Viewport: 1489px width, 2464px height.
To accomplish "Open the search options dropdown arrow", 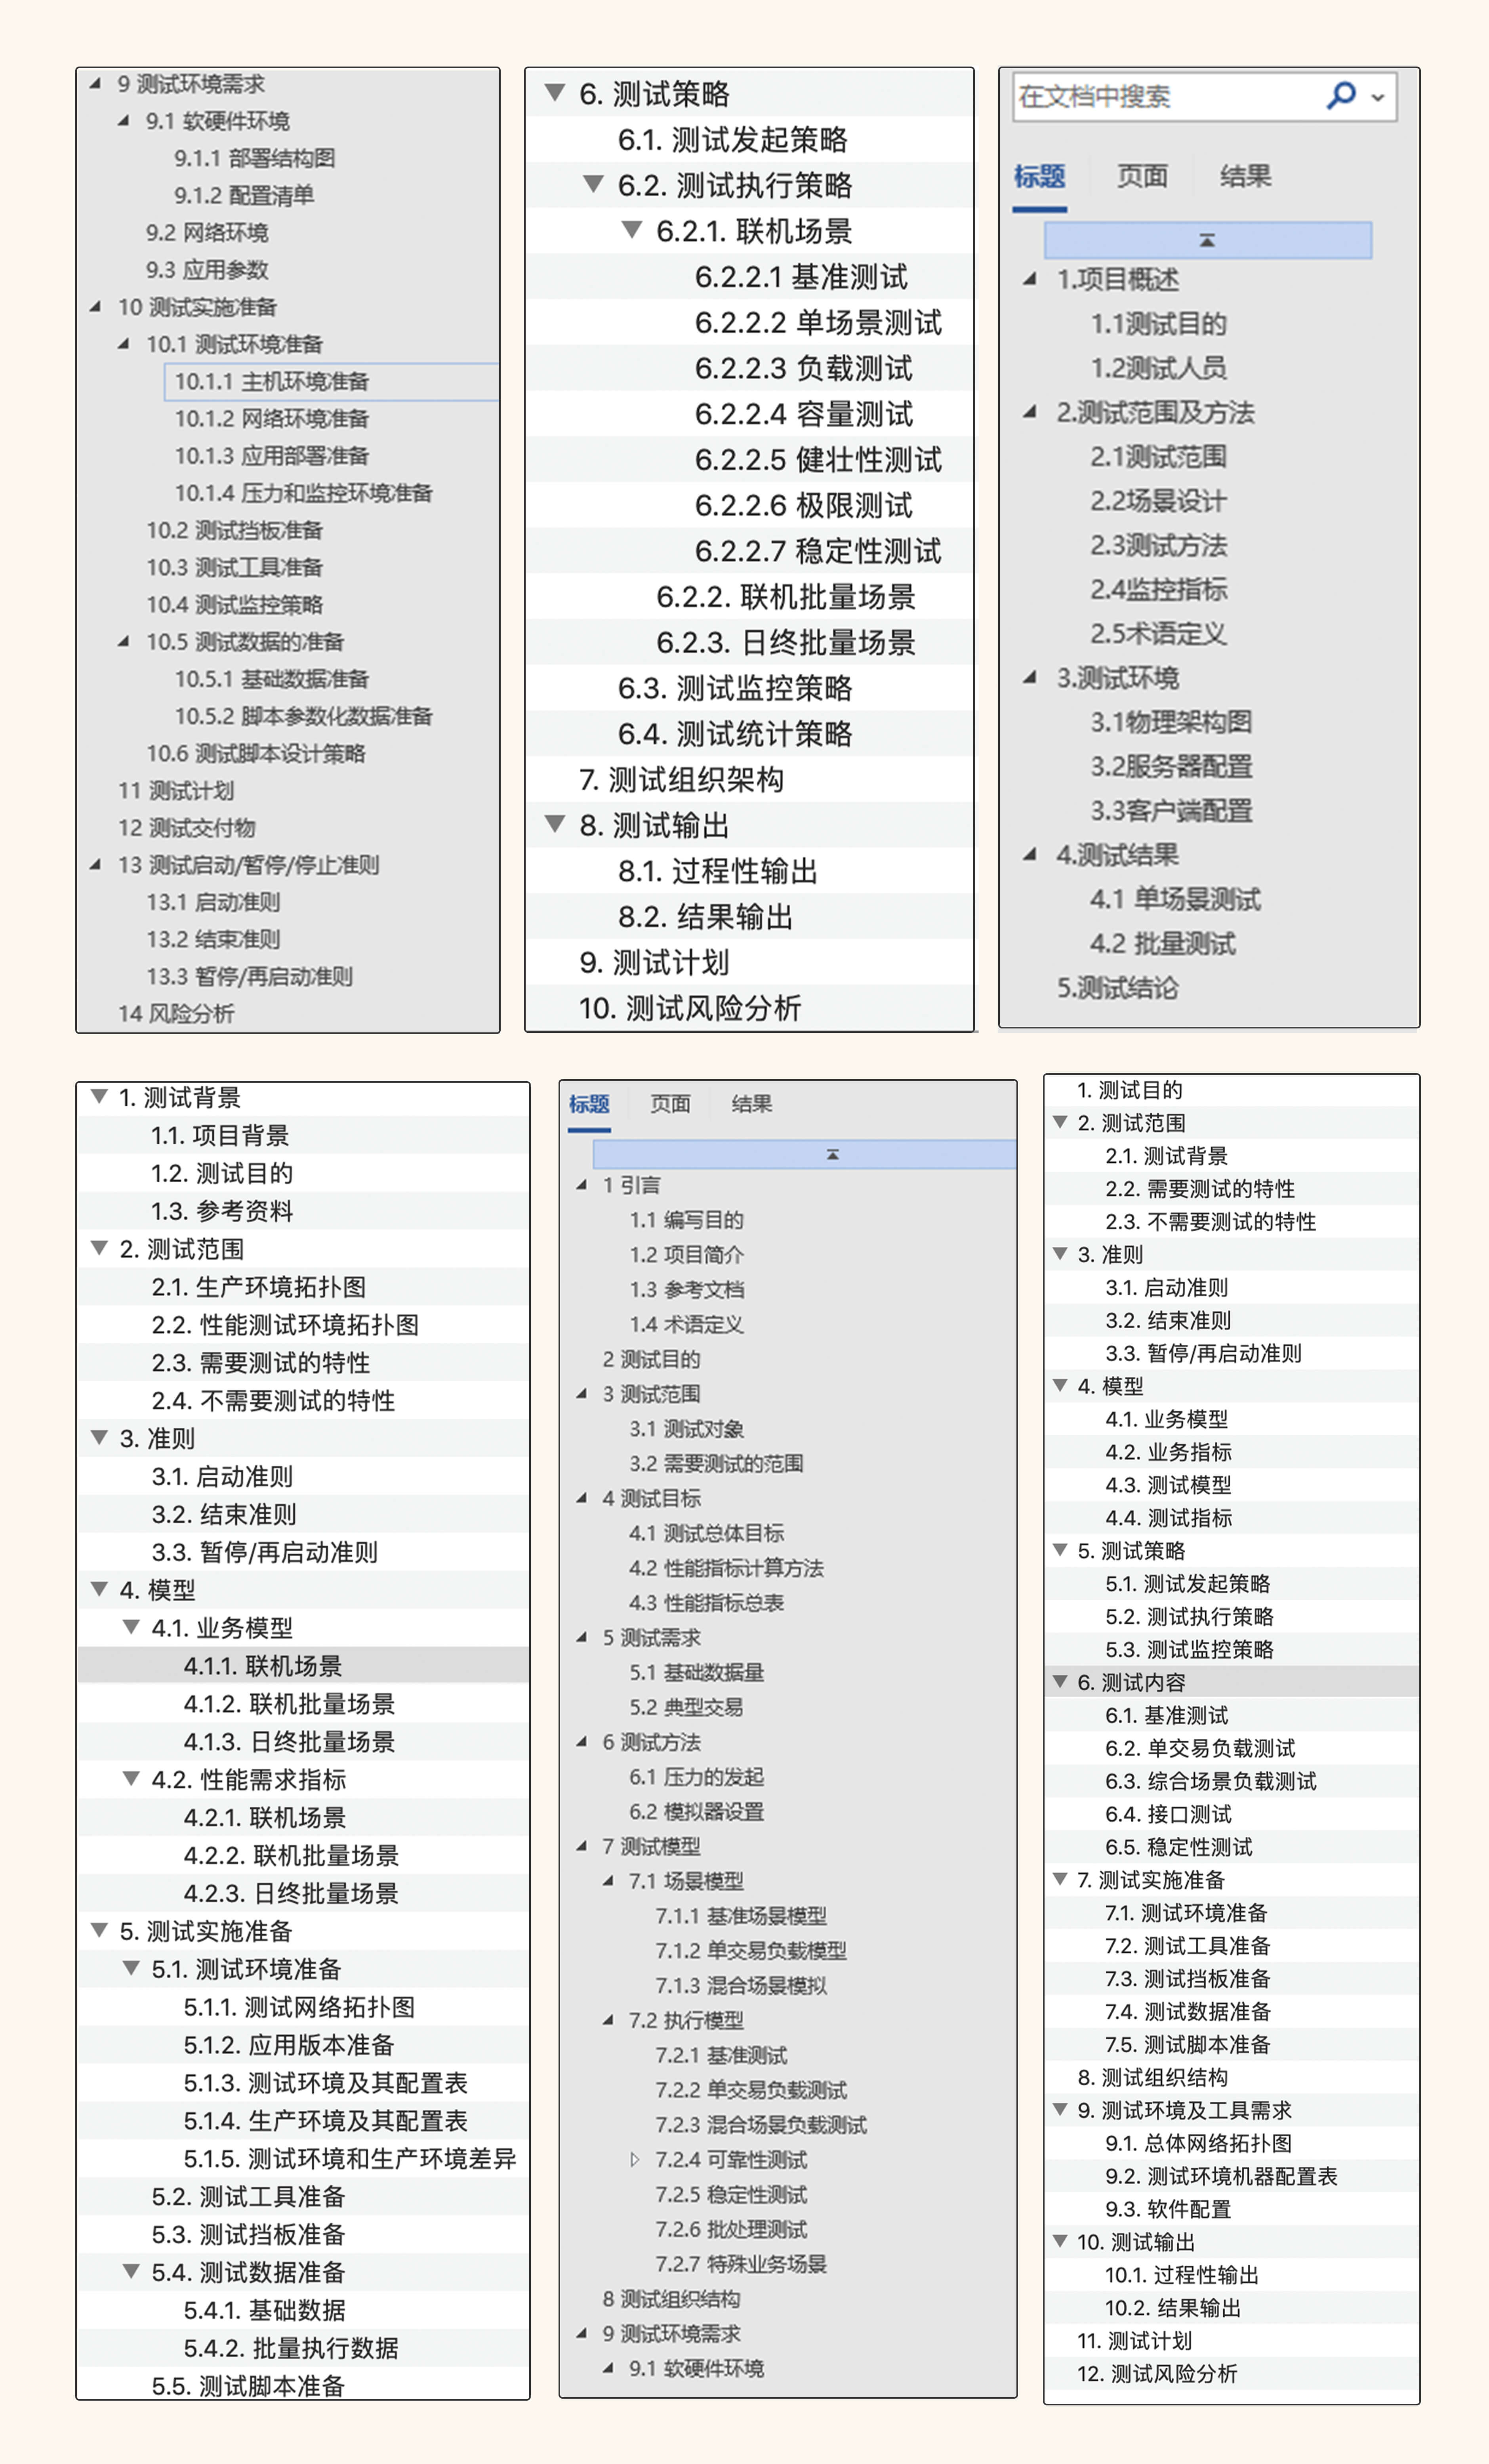I will point(1378,98).
